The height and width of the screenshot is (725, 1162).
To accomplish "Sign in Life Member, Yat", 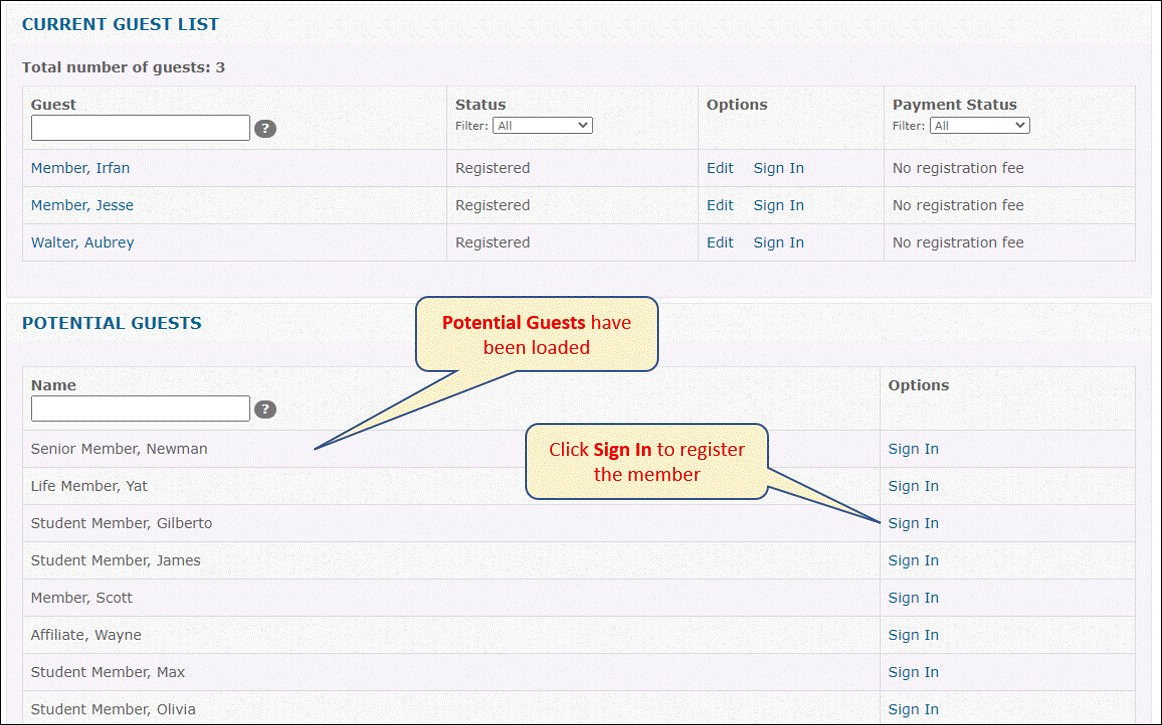I will tap(913, 486).
